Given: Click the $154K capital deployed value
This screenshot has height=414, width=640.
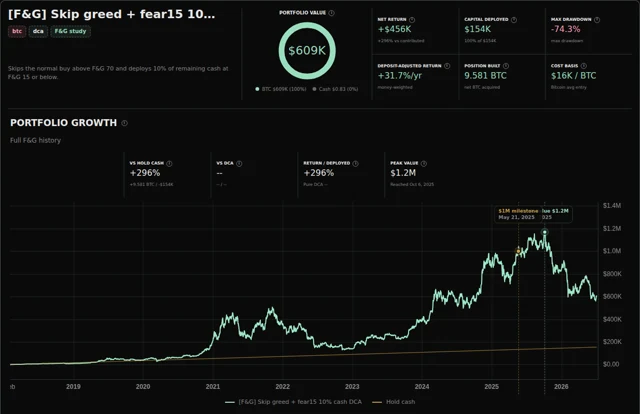Looking at the screenshot, I should tap(478, 29).
